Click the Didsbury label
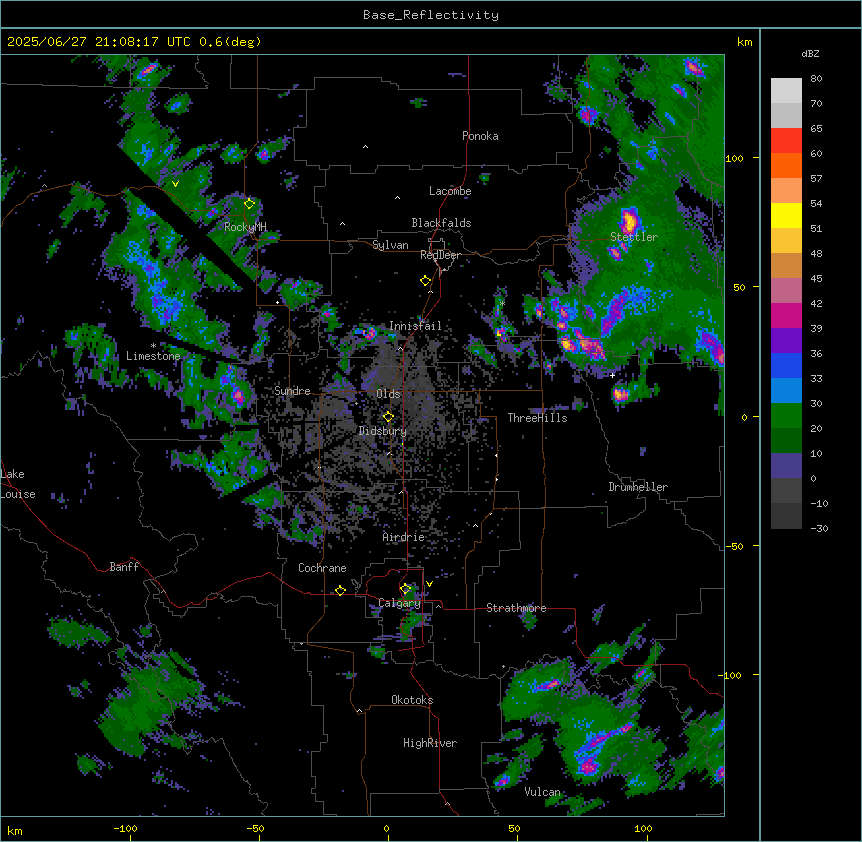Screen dimensions: 862x842 pos(383,431)
